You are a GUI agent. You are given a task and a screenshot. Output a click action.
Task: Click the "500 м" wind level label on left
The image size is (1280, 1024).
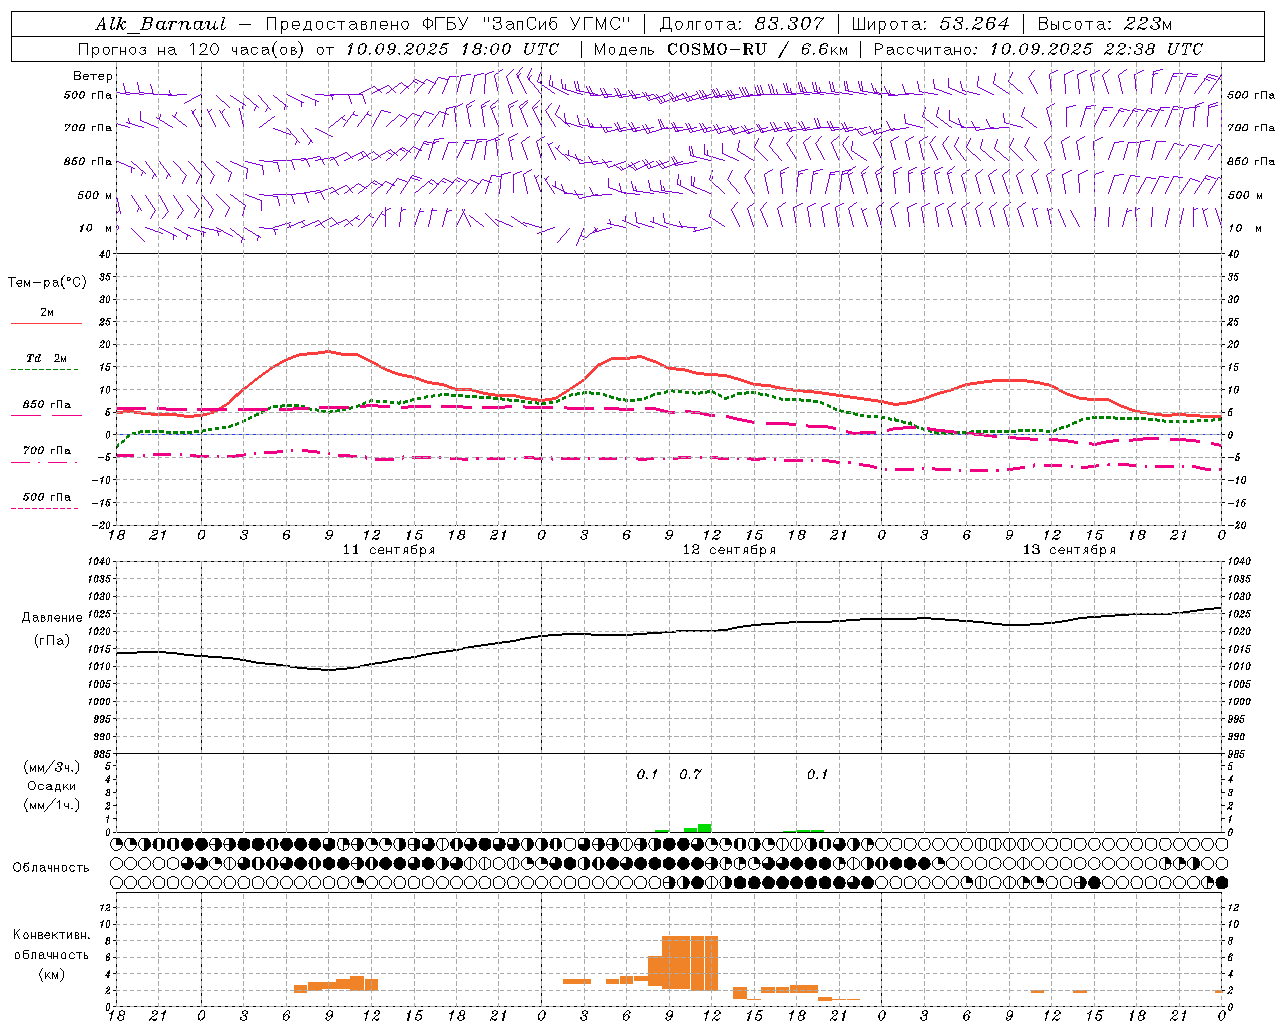click(x=94, y=195)
